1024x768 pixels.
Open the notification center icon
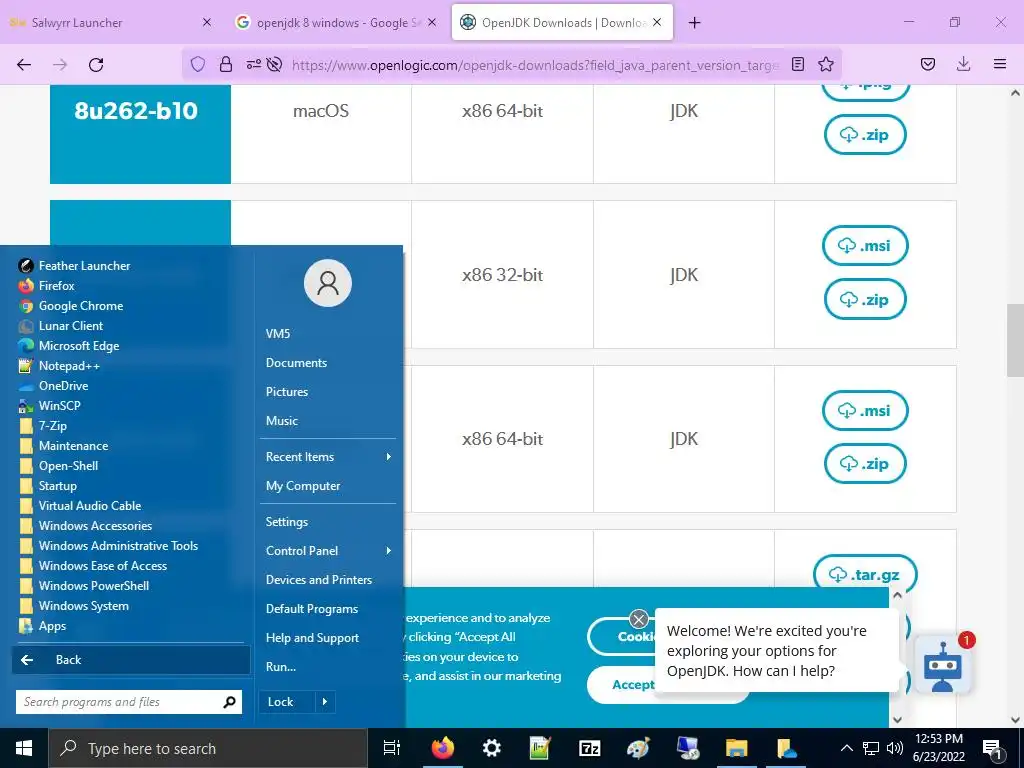[993, 748]
